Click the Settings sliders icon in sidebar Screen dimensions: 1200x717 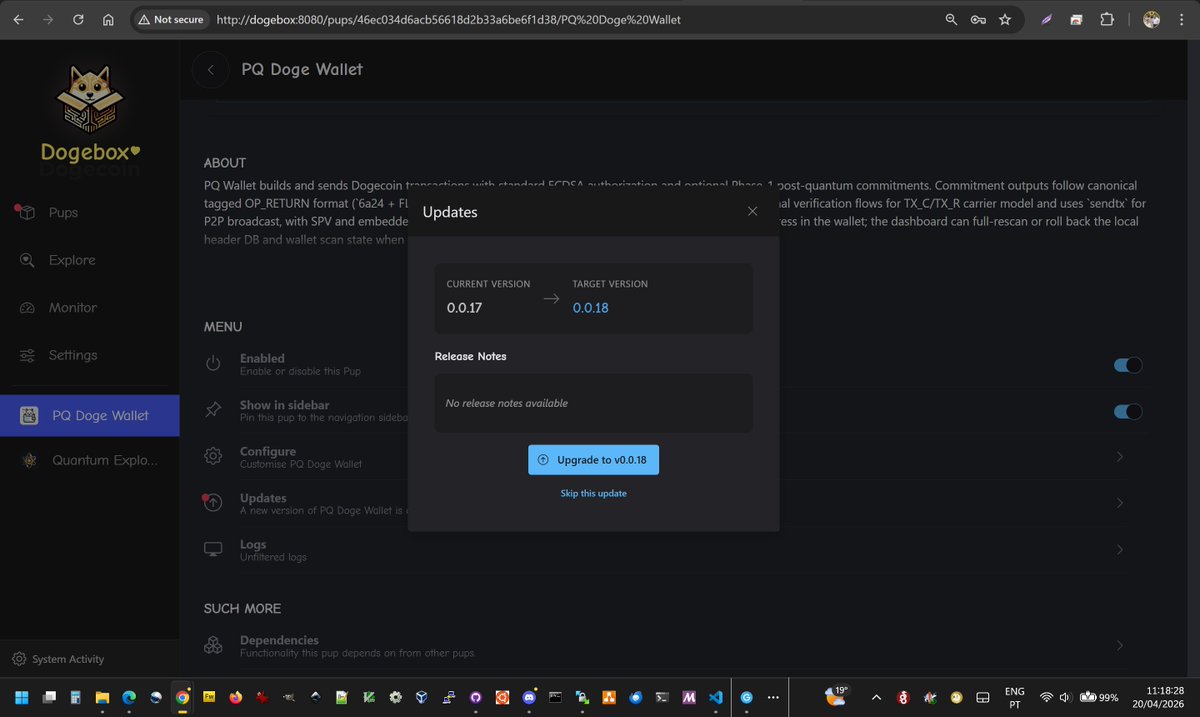pyautogui.click(x=28, y=355)
